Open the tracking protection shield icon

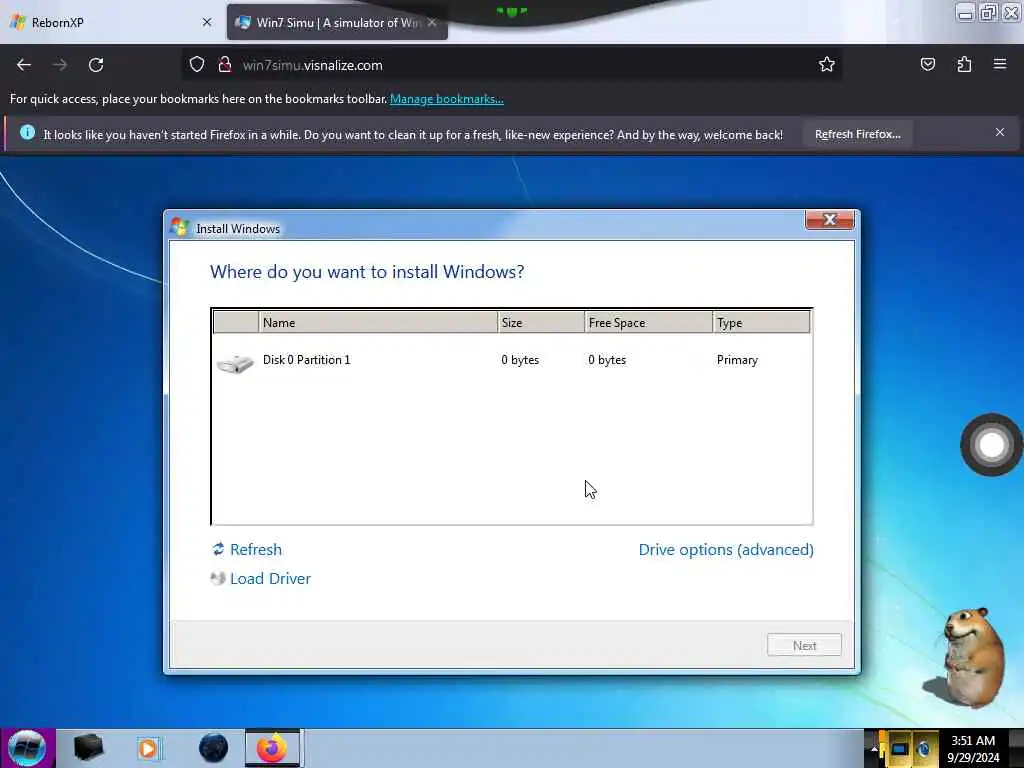pos(197,65)
